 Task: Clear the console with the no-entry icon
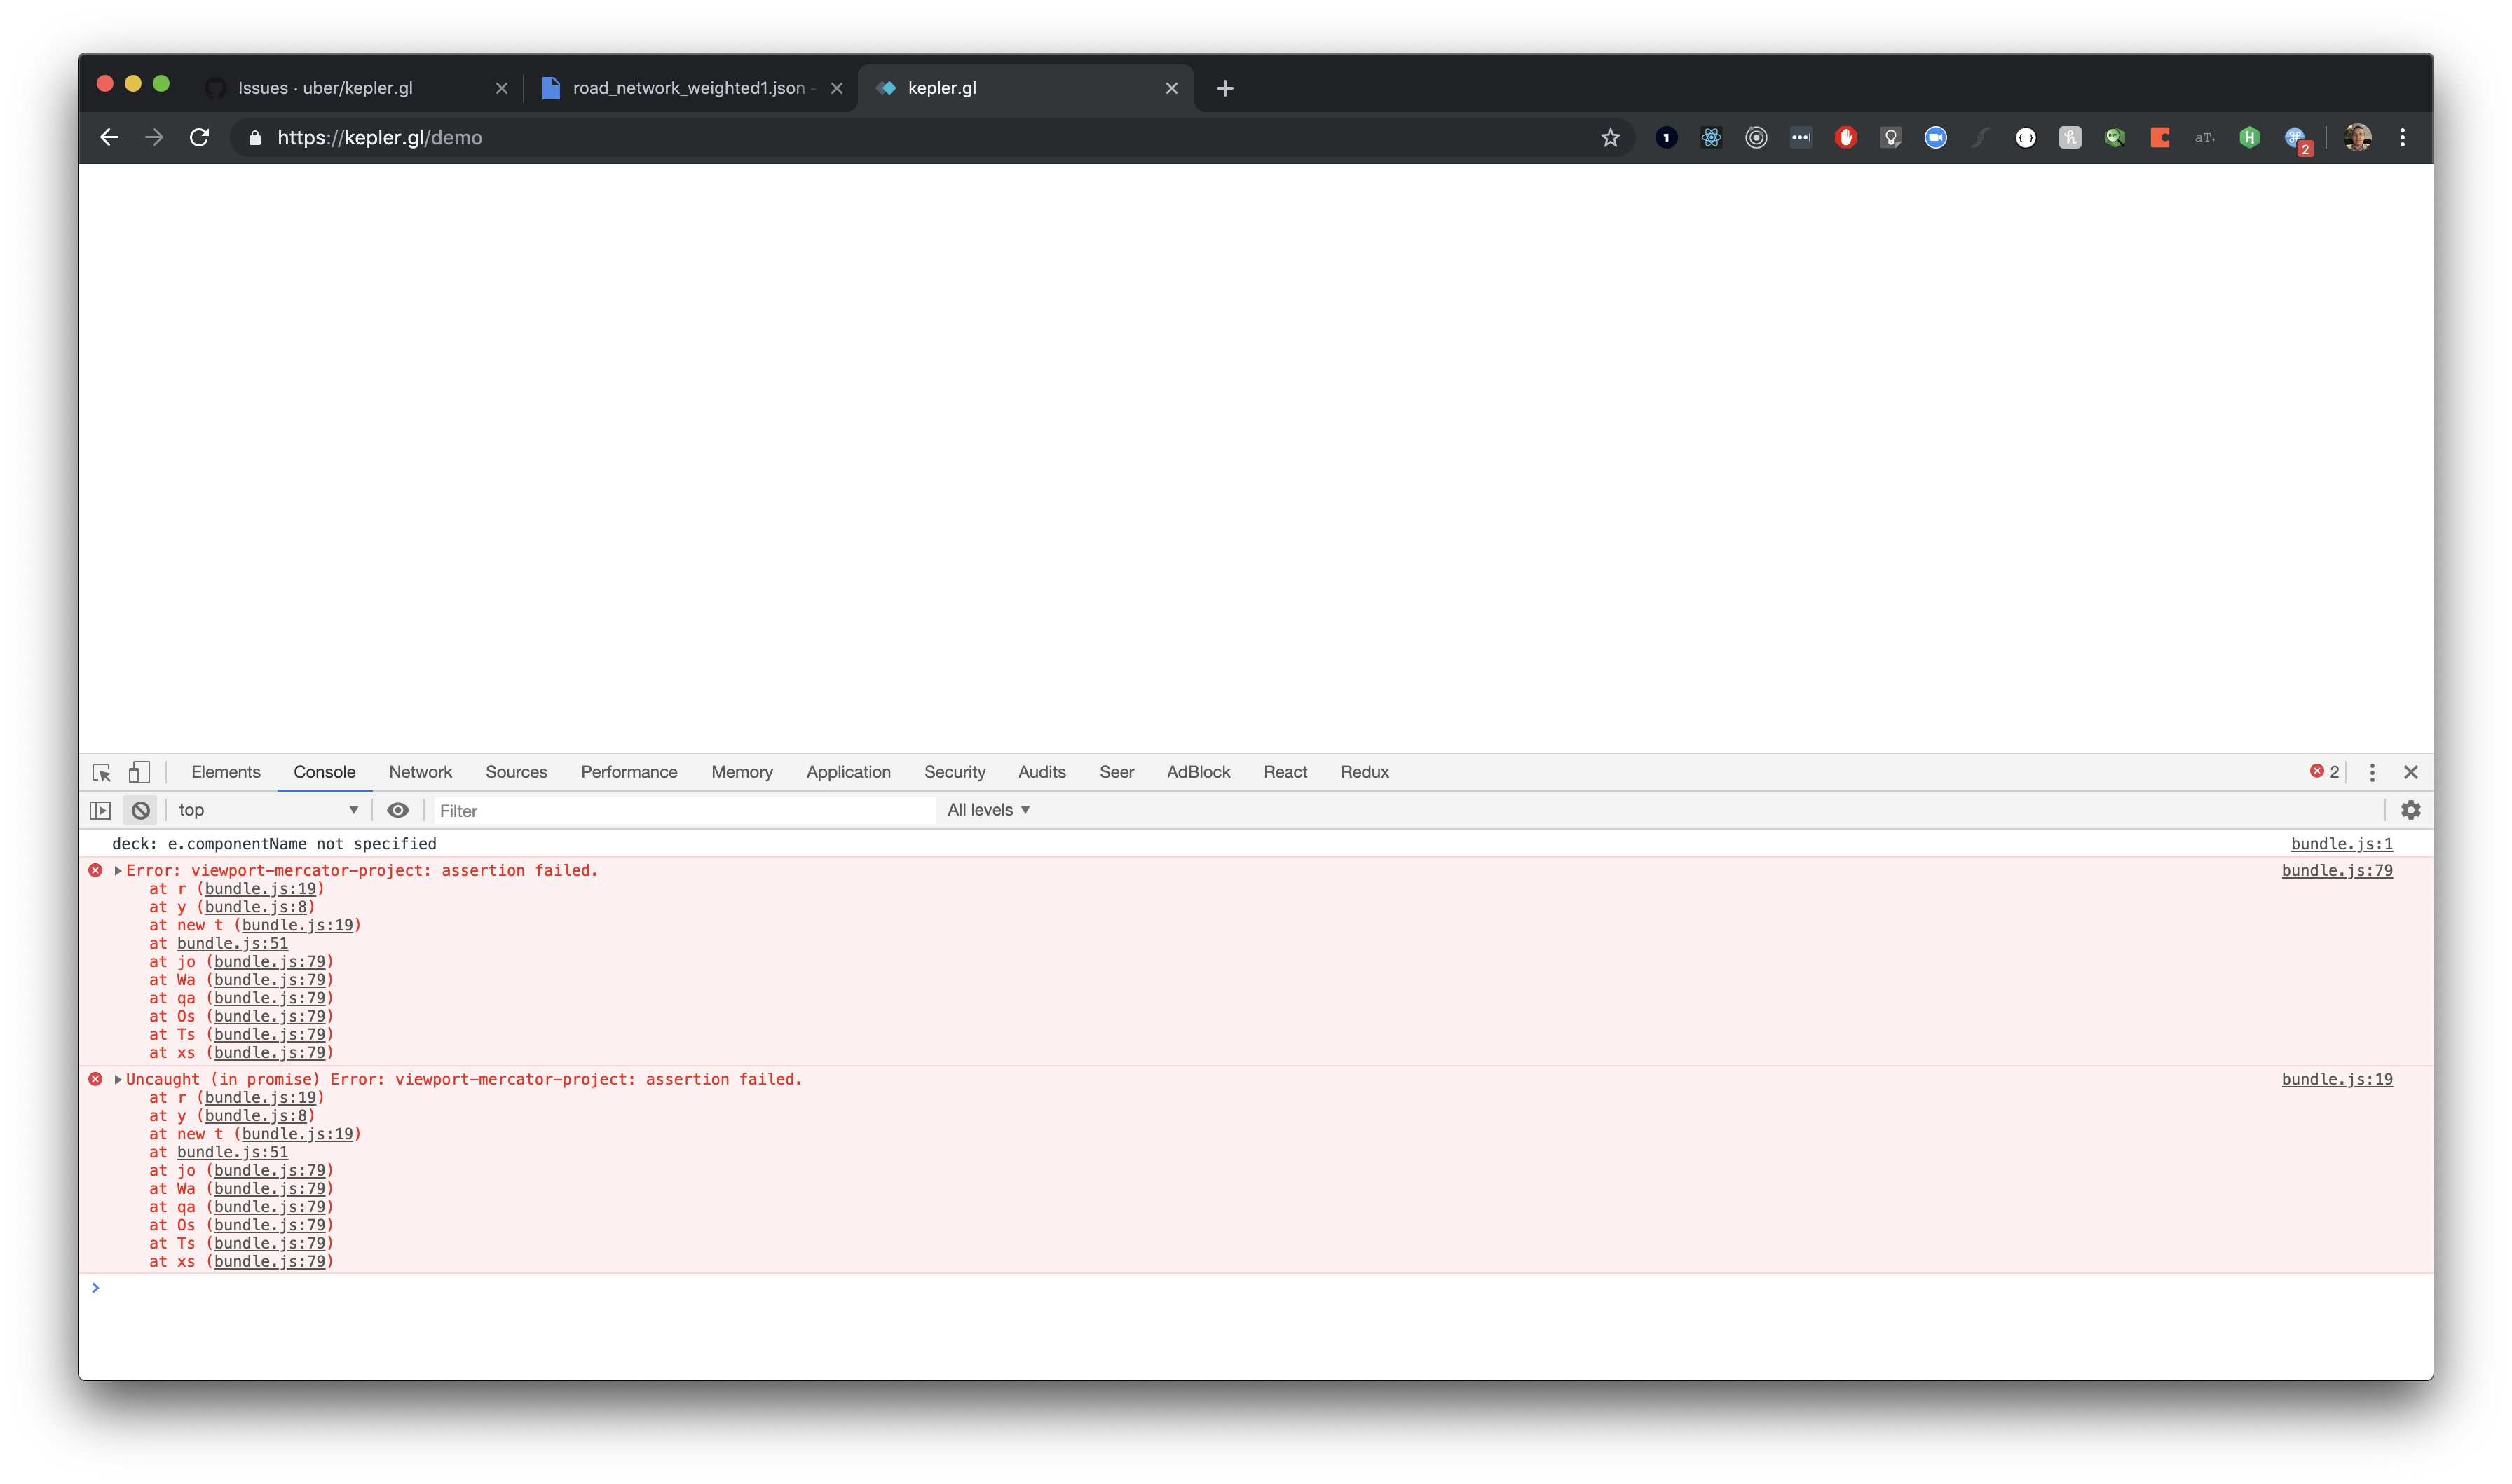click(x=140, y=810)
